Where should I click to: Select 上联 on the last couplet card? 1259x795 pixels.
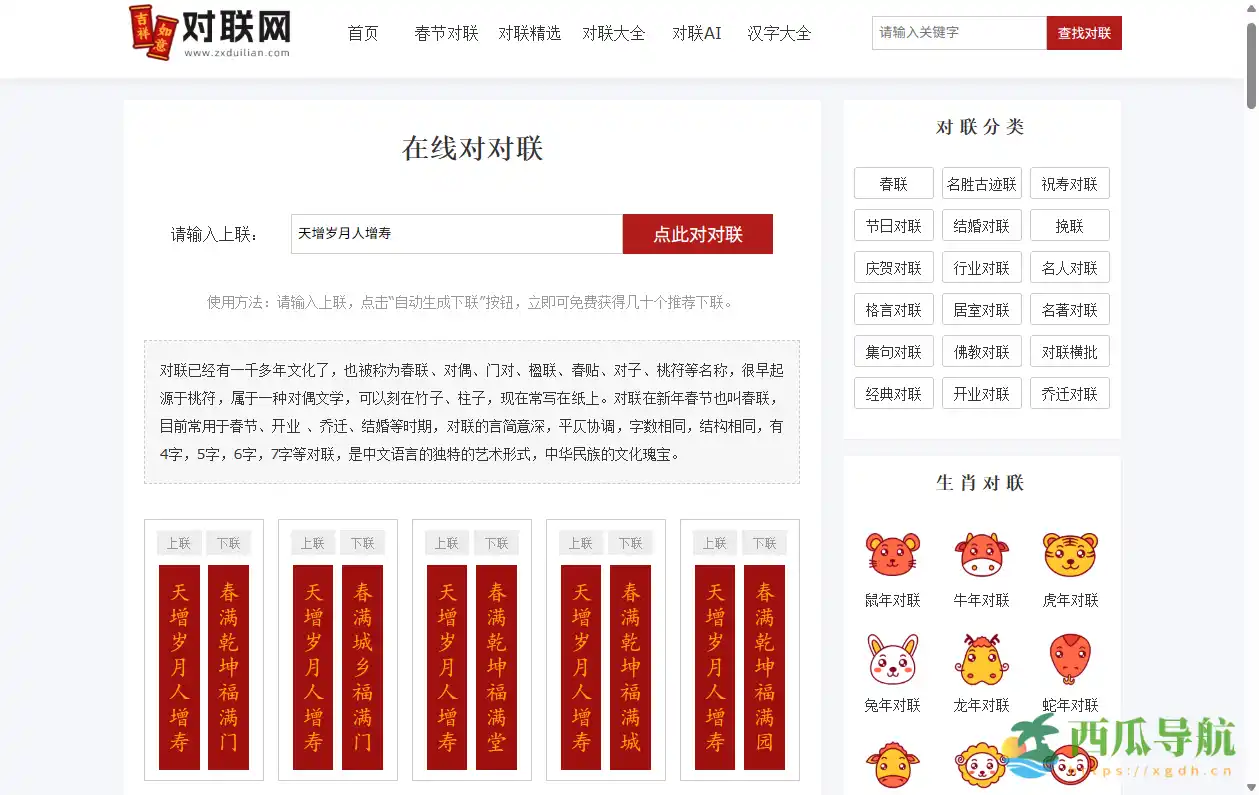tap(713, 542)
